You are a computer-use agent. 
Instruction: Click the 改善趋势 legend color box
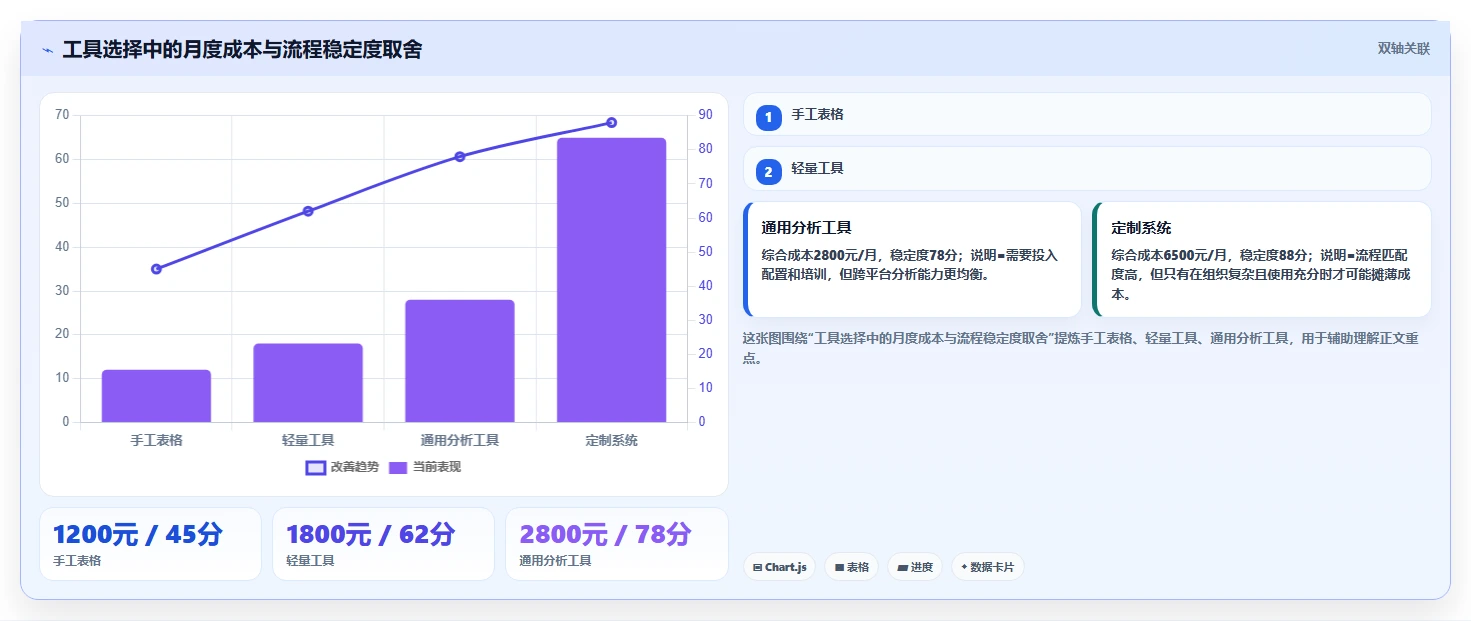(x=316, y=467)
